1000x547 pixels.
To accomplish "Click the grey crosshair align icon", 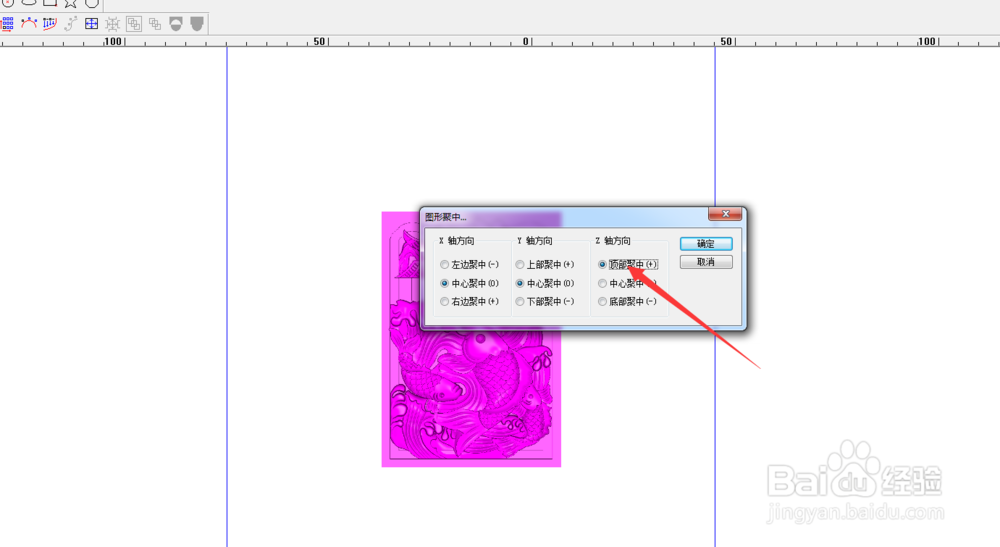I will click(113, 24).
